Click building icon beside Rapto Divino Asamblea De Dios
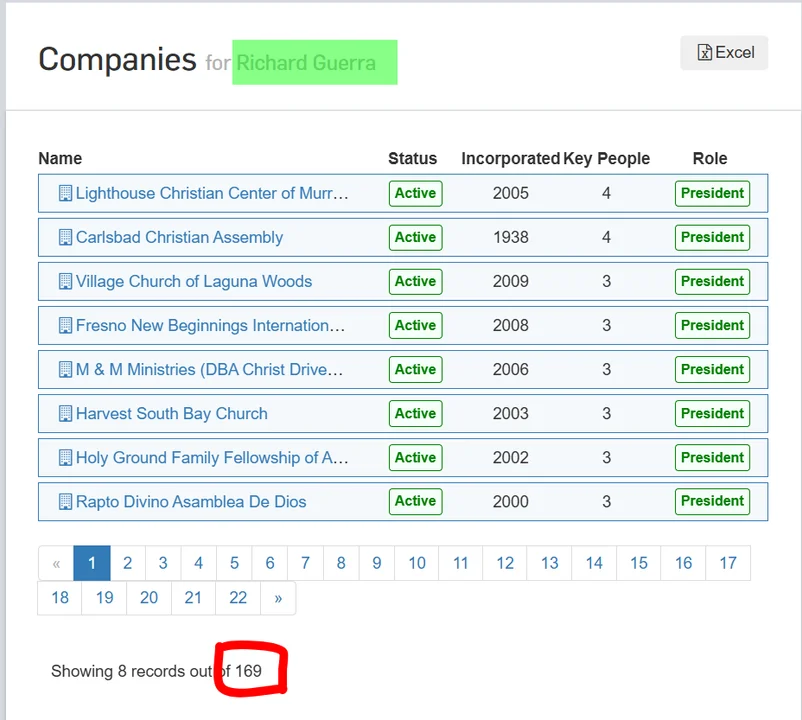 66,501
